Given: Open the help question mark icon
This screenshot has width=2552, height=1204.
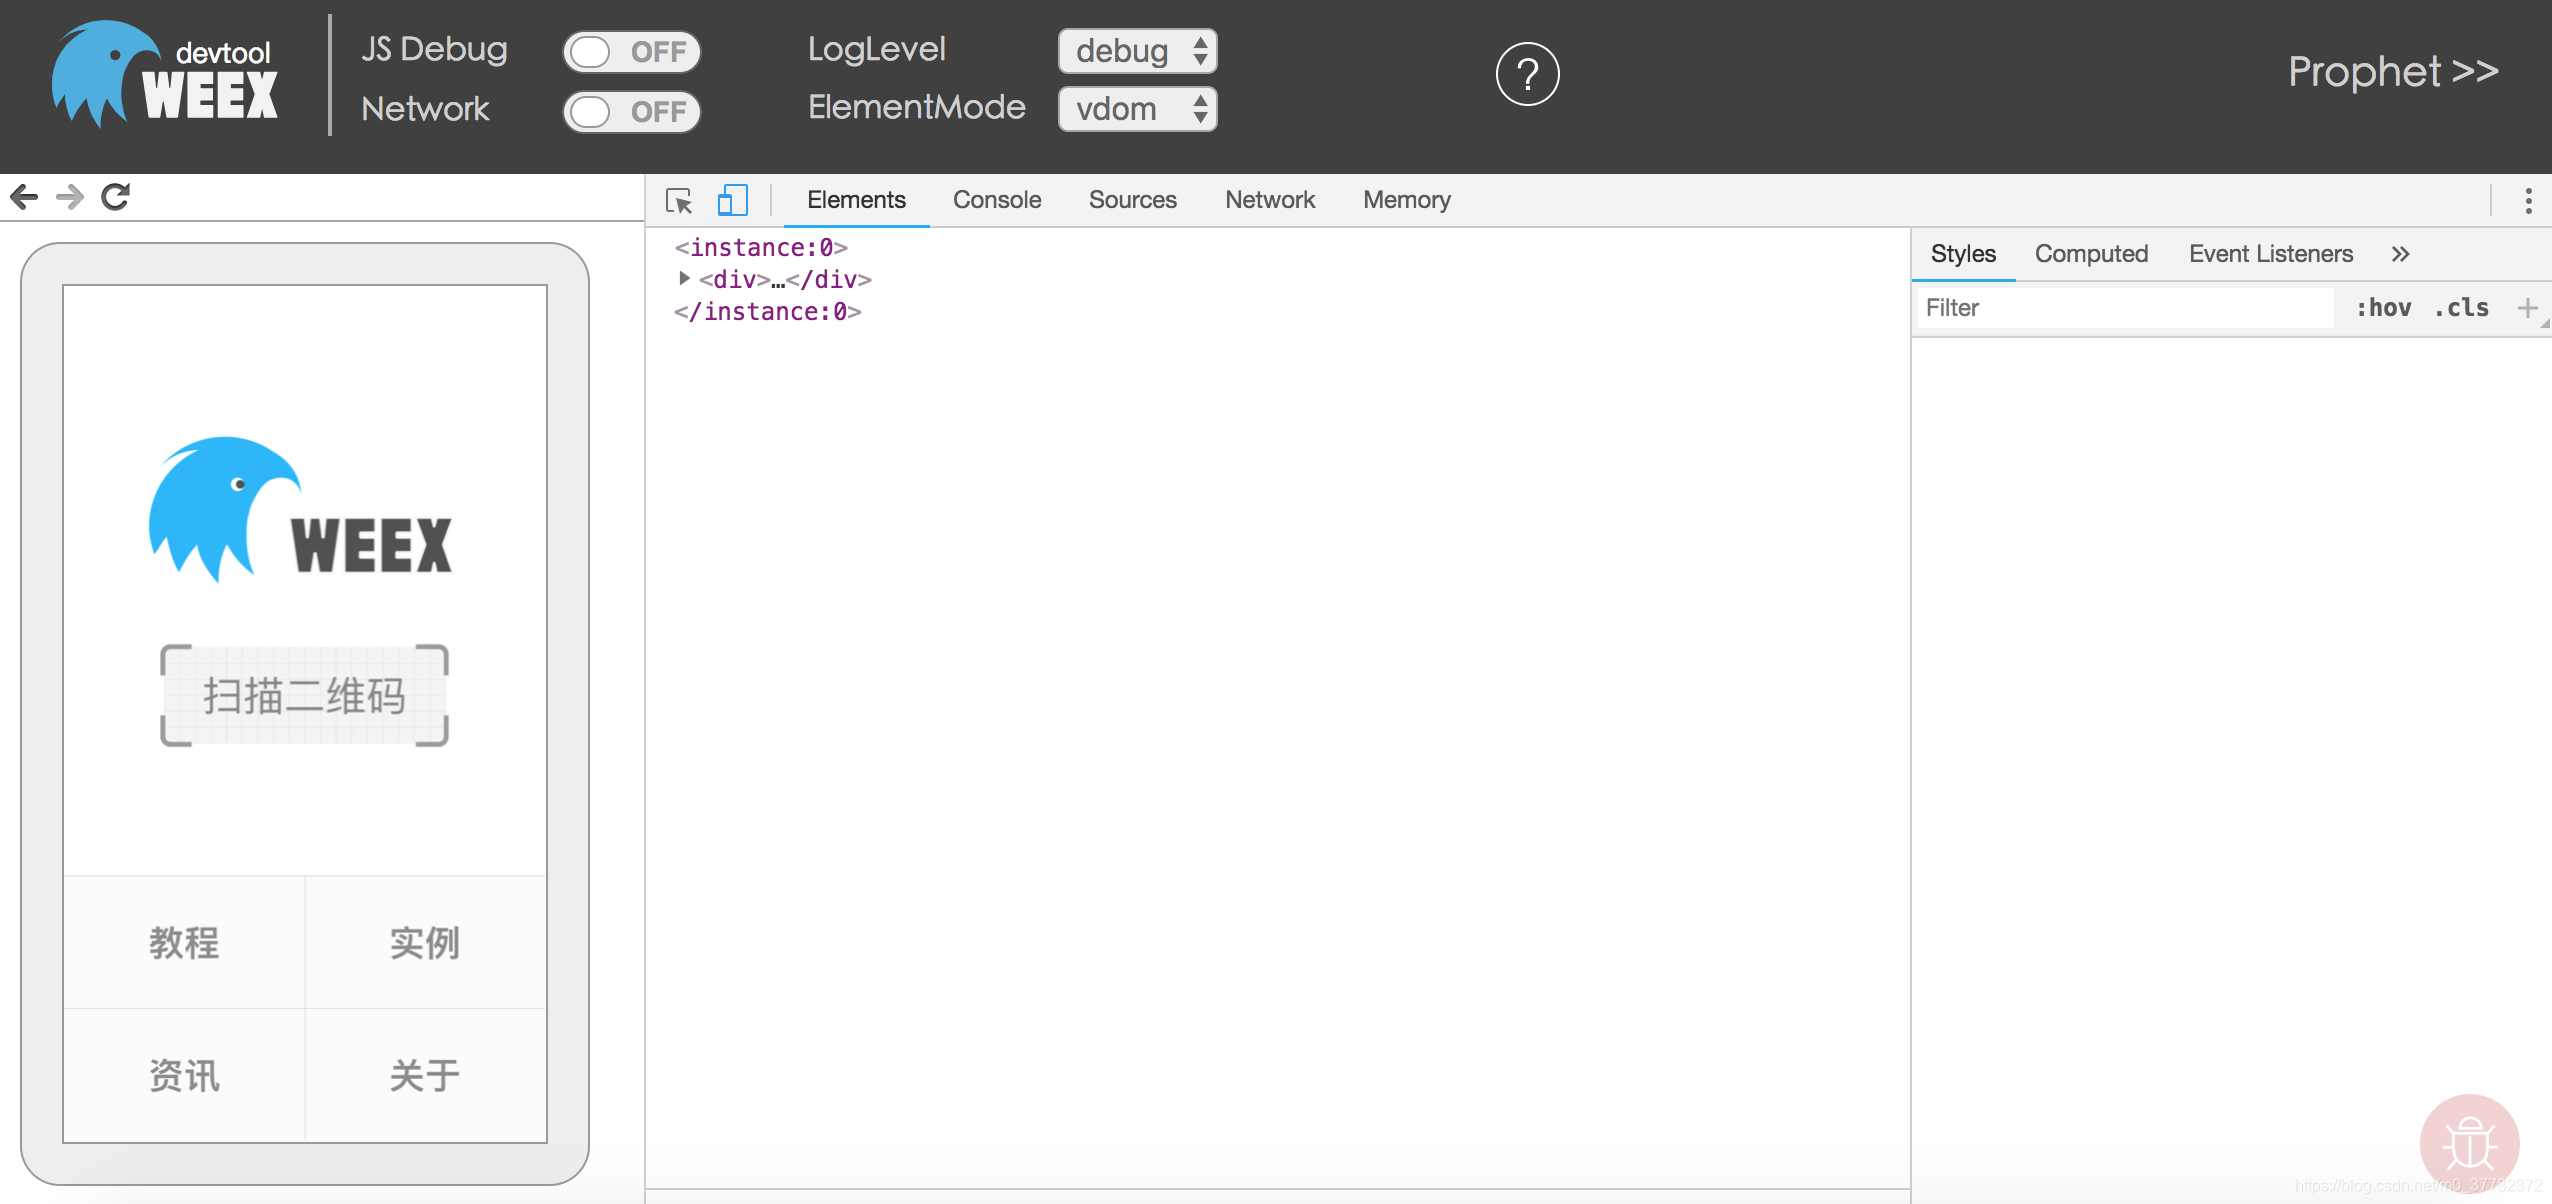Looking at the screenshot, I should coord(1527,74).
